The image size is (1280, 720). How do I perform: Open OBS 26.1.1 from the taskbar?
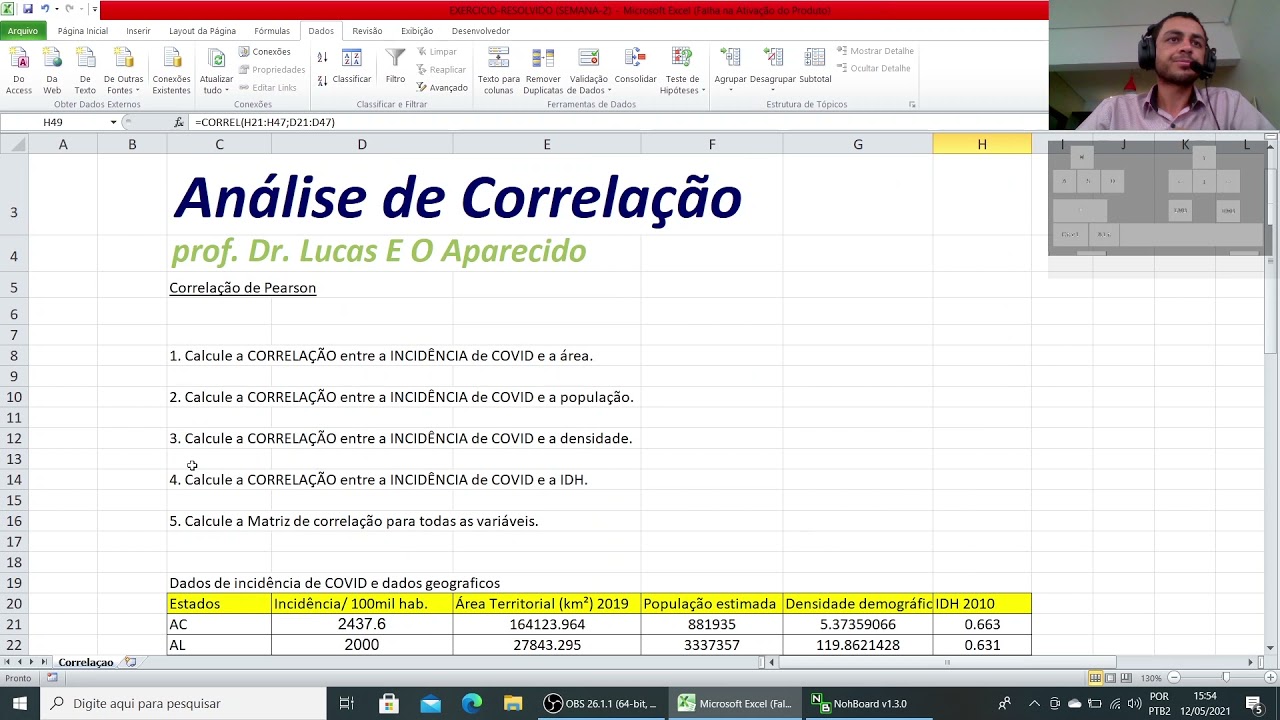tap(600, 703)
